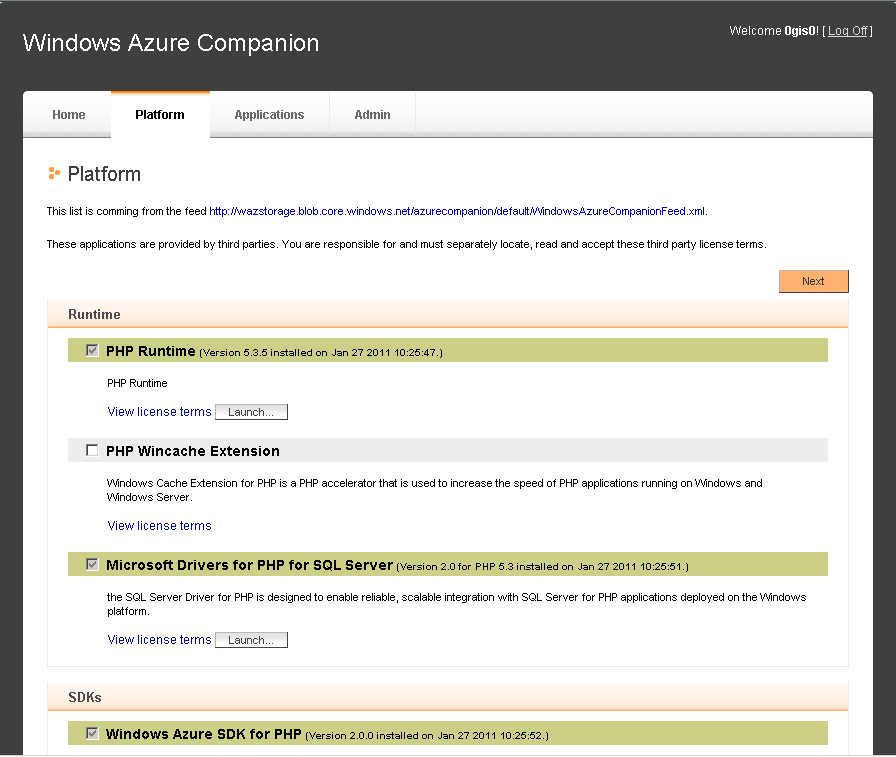Click the Log Off link
Image resolution: width=896 pixels, height=757 pixels.
click(x=848, y=31)
